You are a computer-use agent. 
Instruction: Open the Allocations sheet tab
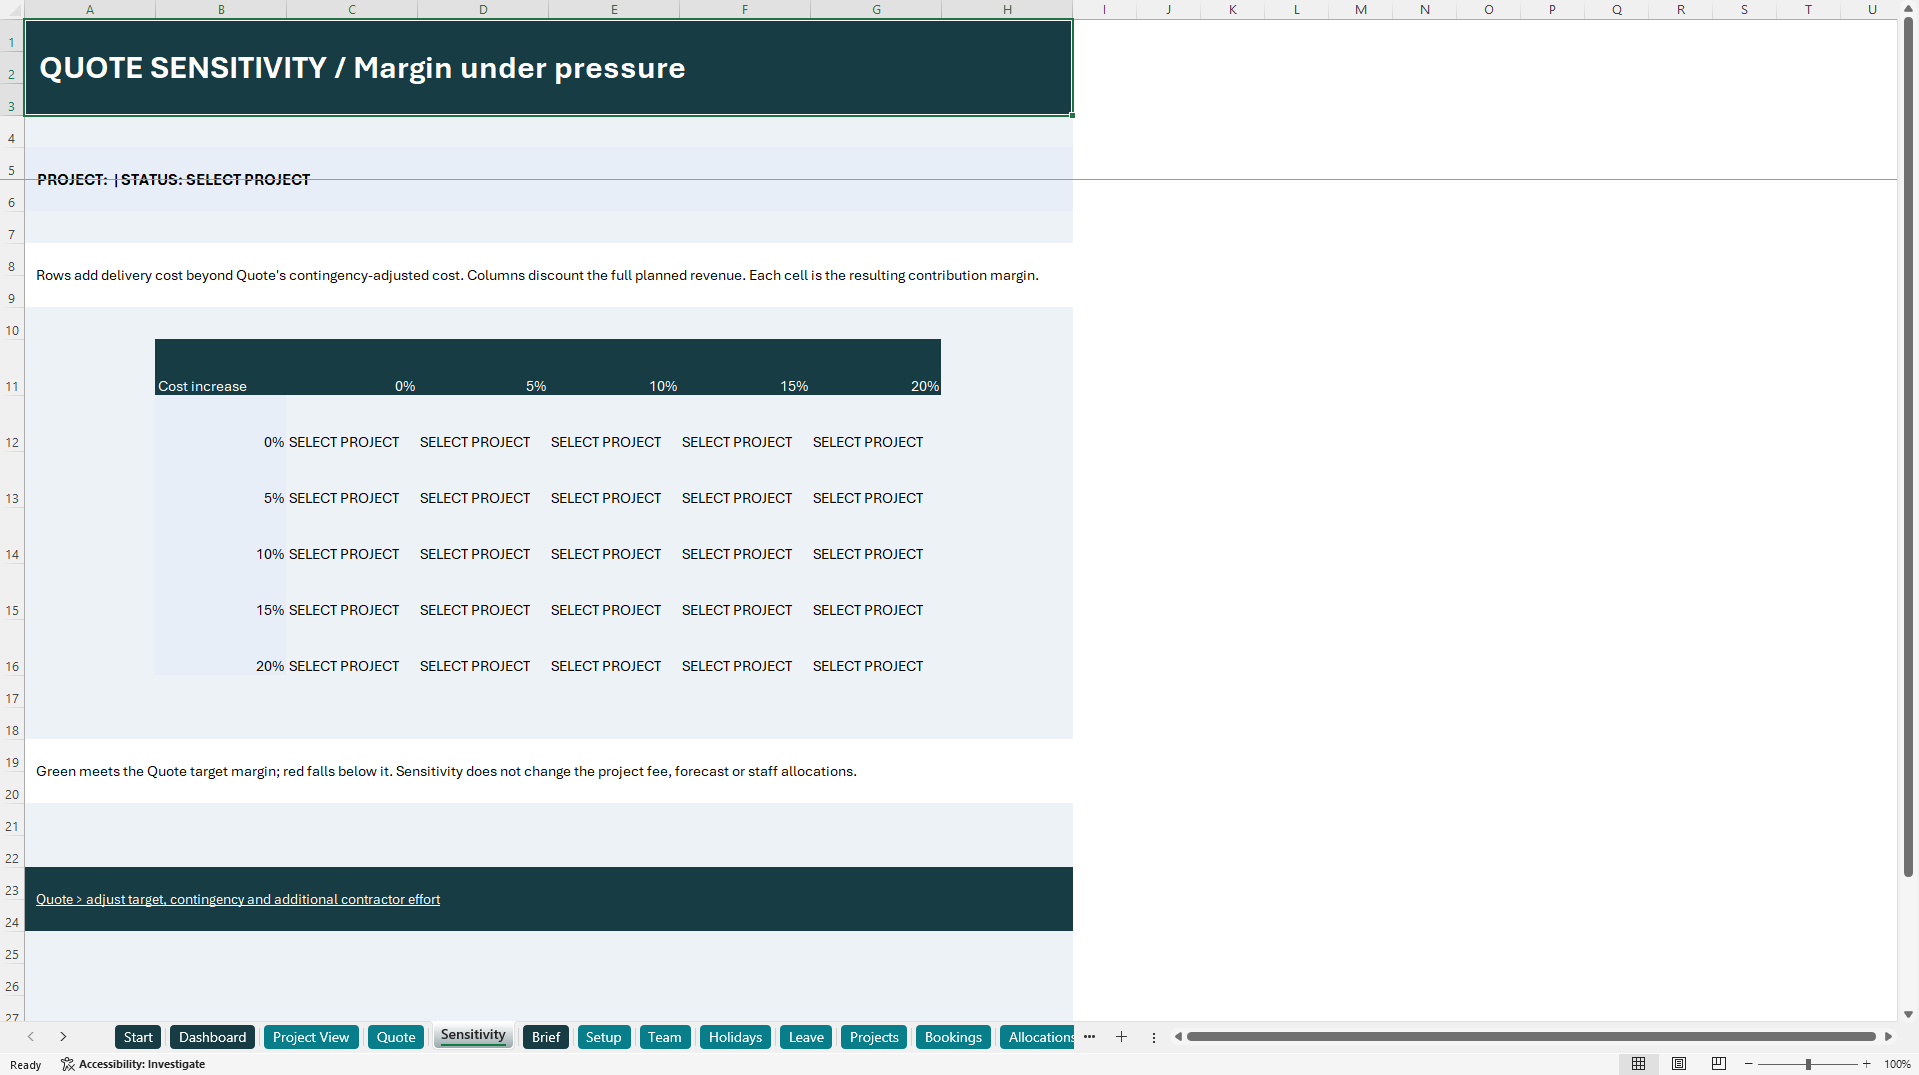(1037, 1037)
